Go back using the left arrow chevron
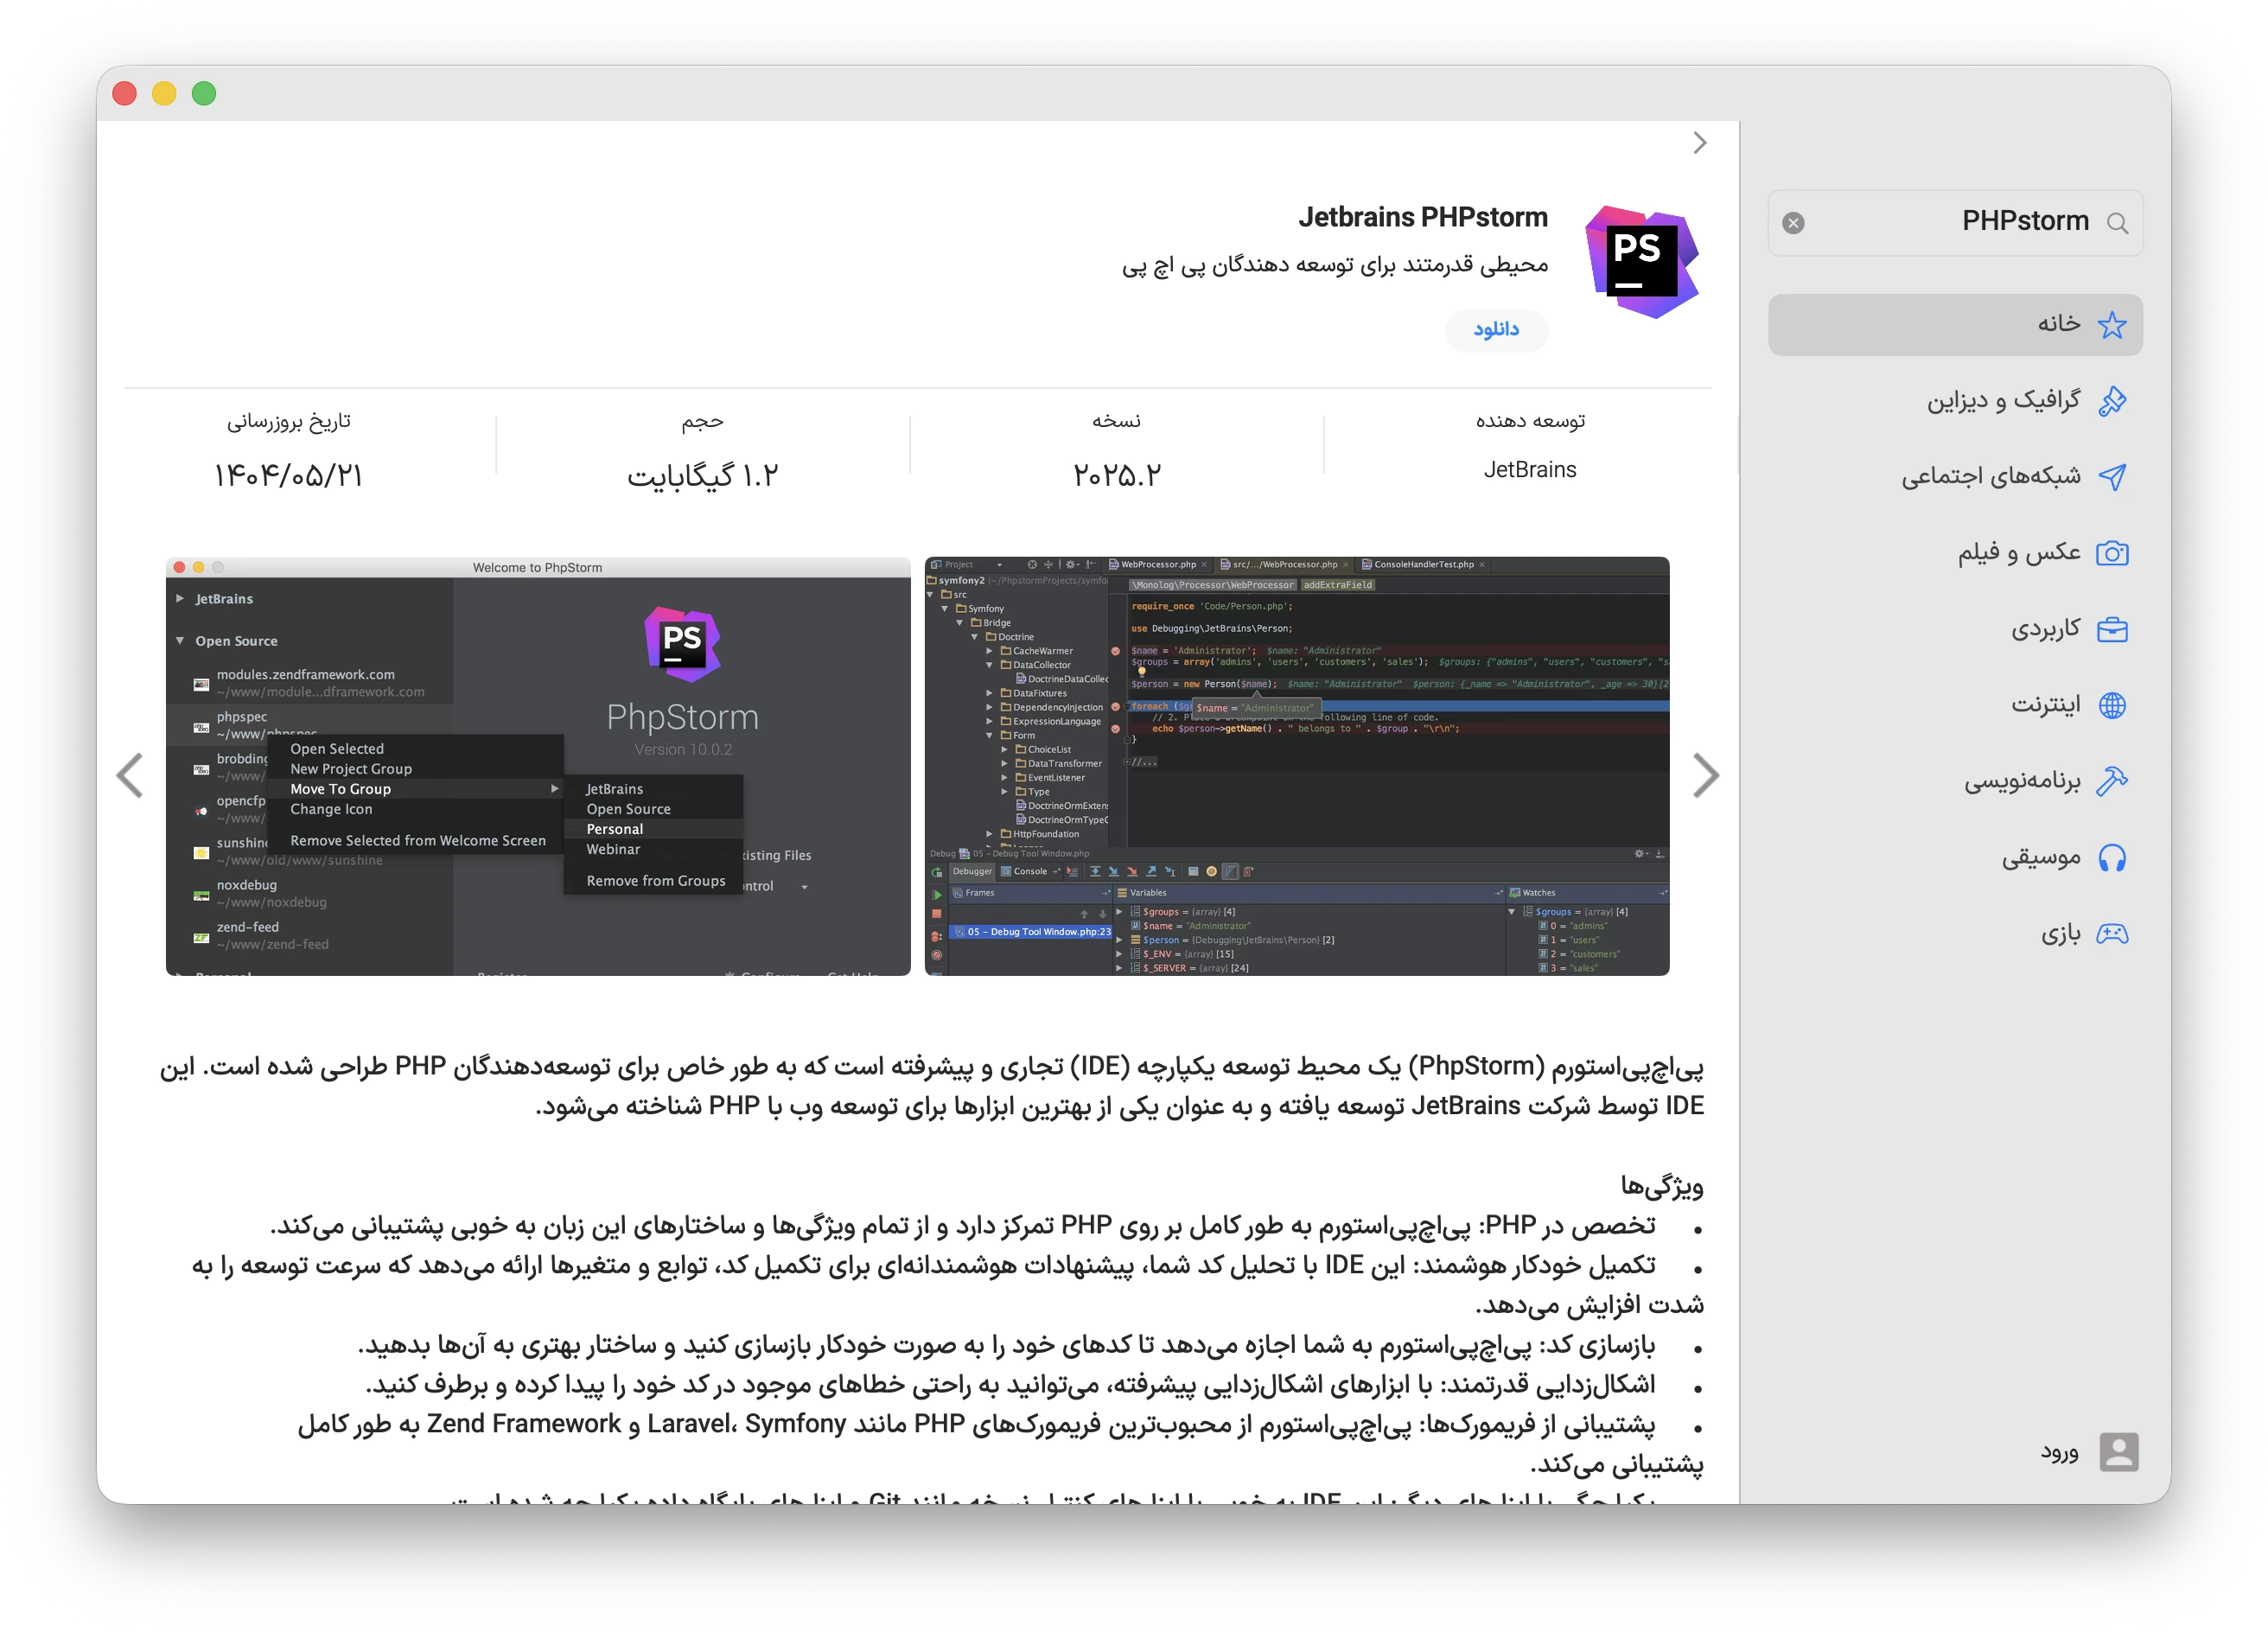 pos(130,775)
